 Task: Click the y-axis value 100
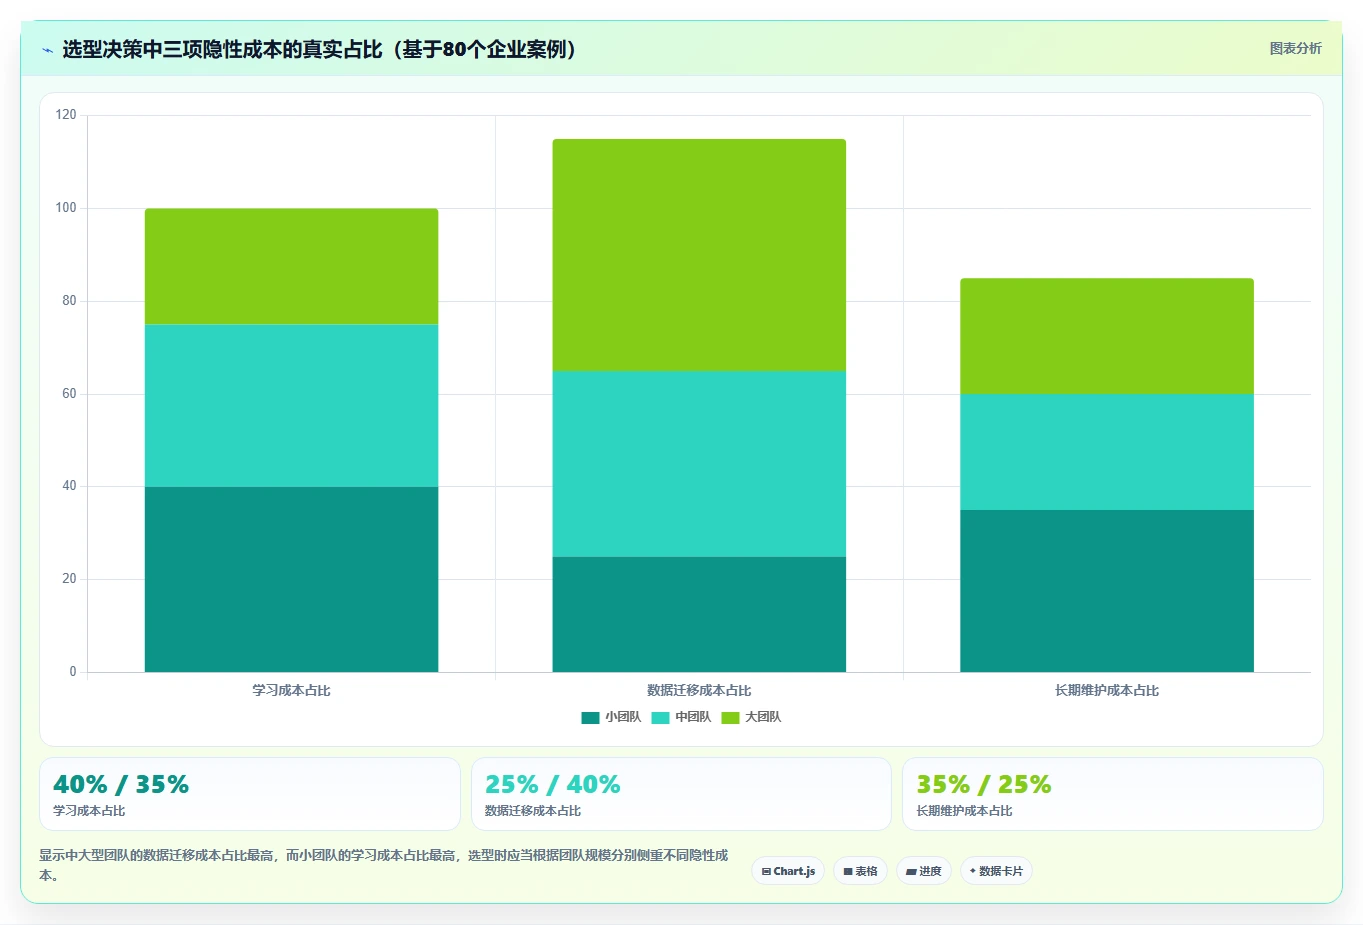(66, 208)
